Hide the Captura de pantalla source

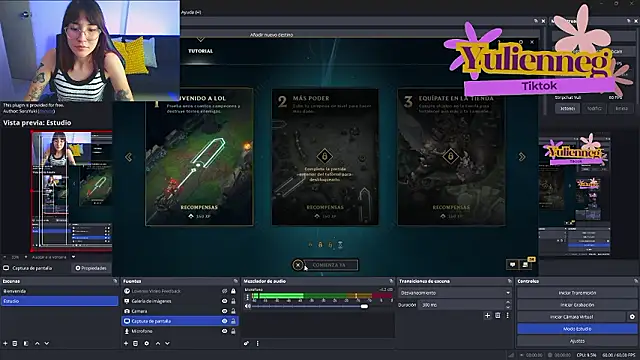[224, 321]
